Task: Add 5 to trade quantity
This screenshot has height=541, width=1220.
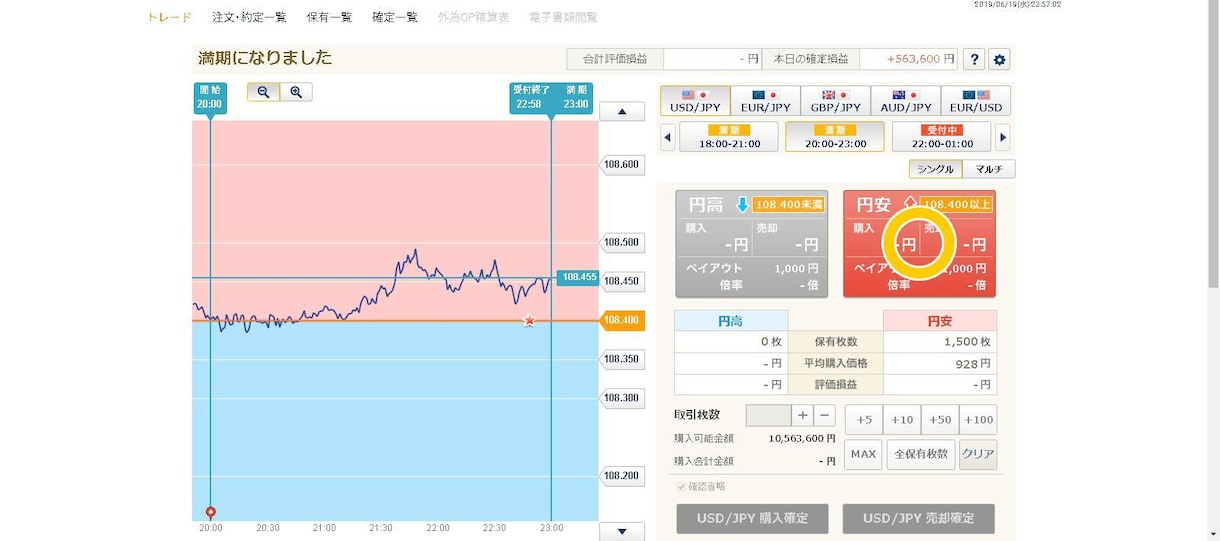Action: pos(864,420)
